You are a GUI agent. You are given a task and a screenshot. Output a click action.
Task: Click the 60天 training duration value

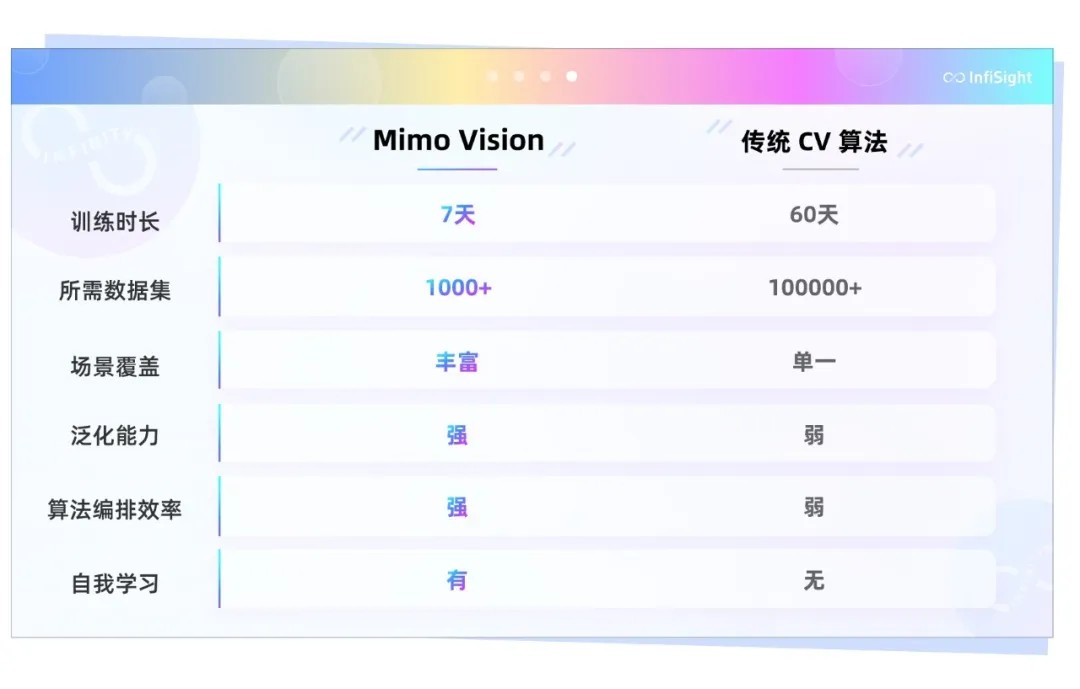(x=814, y=215)
